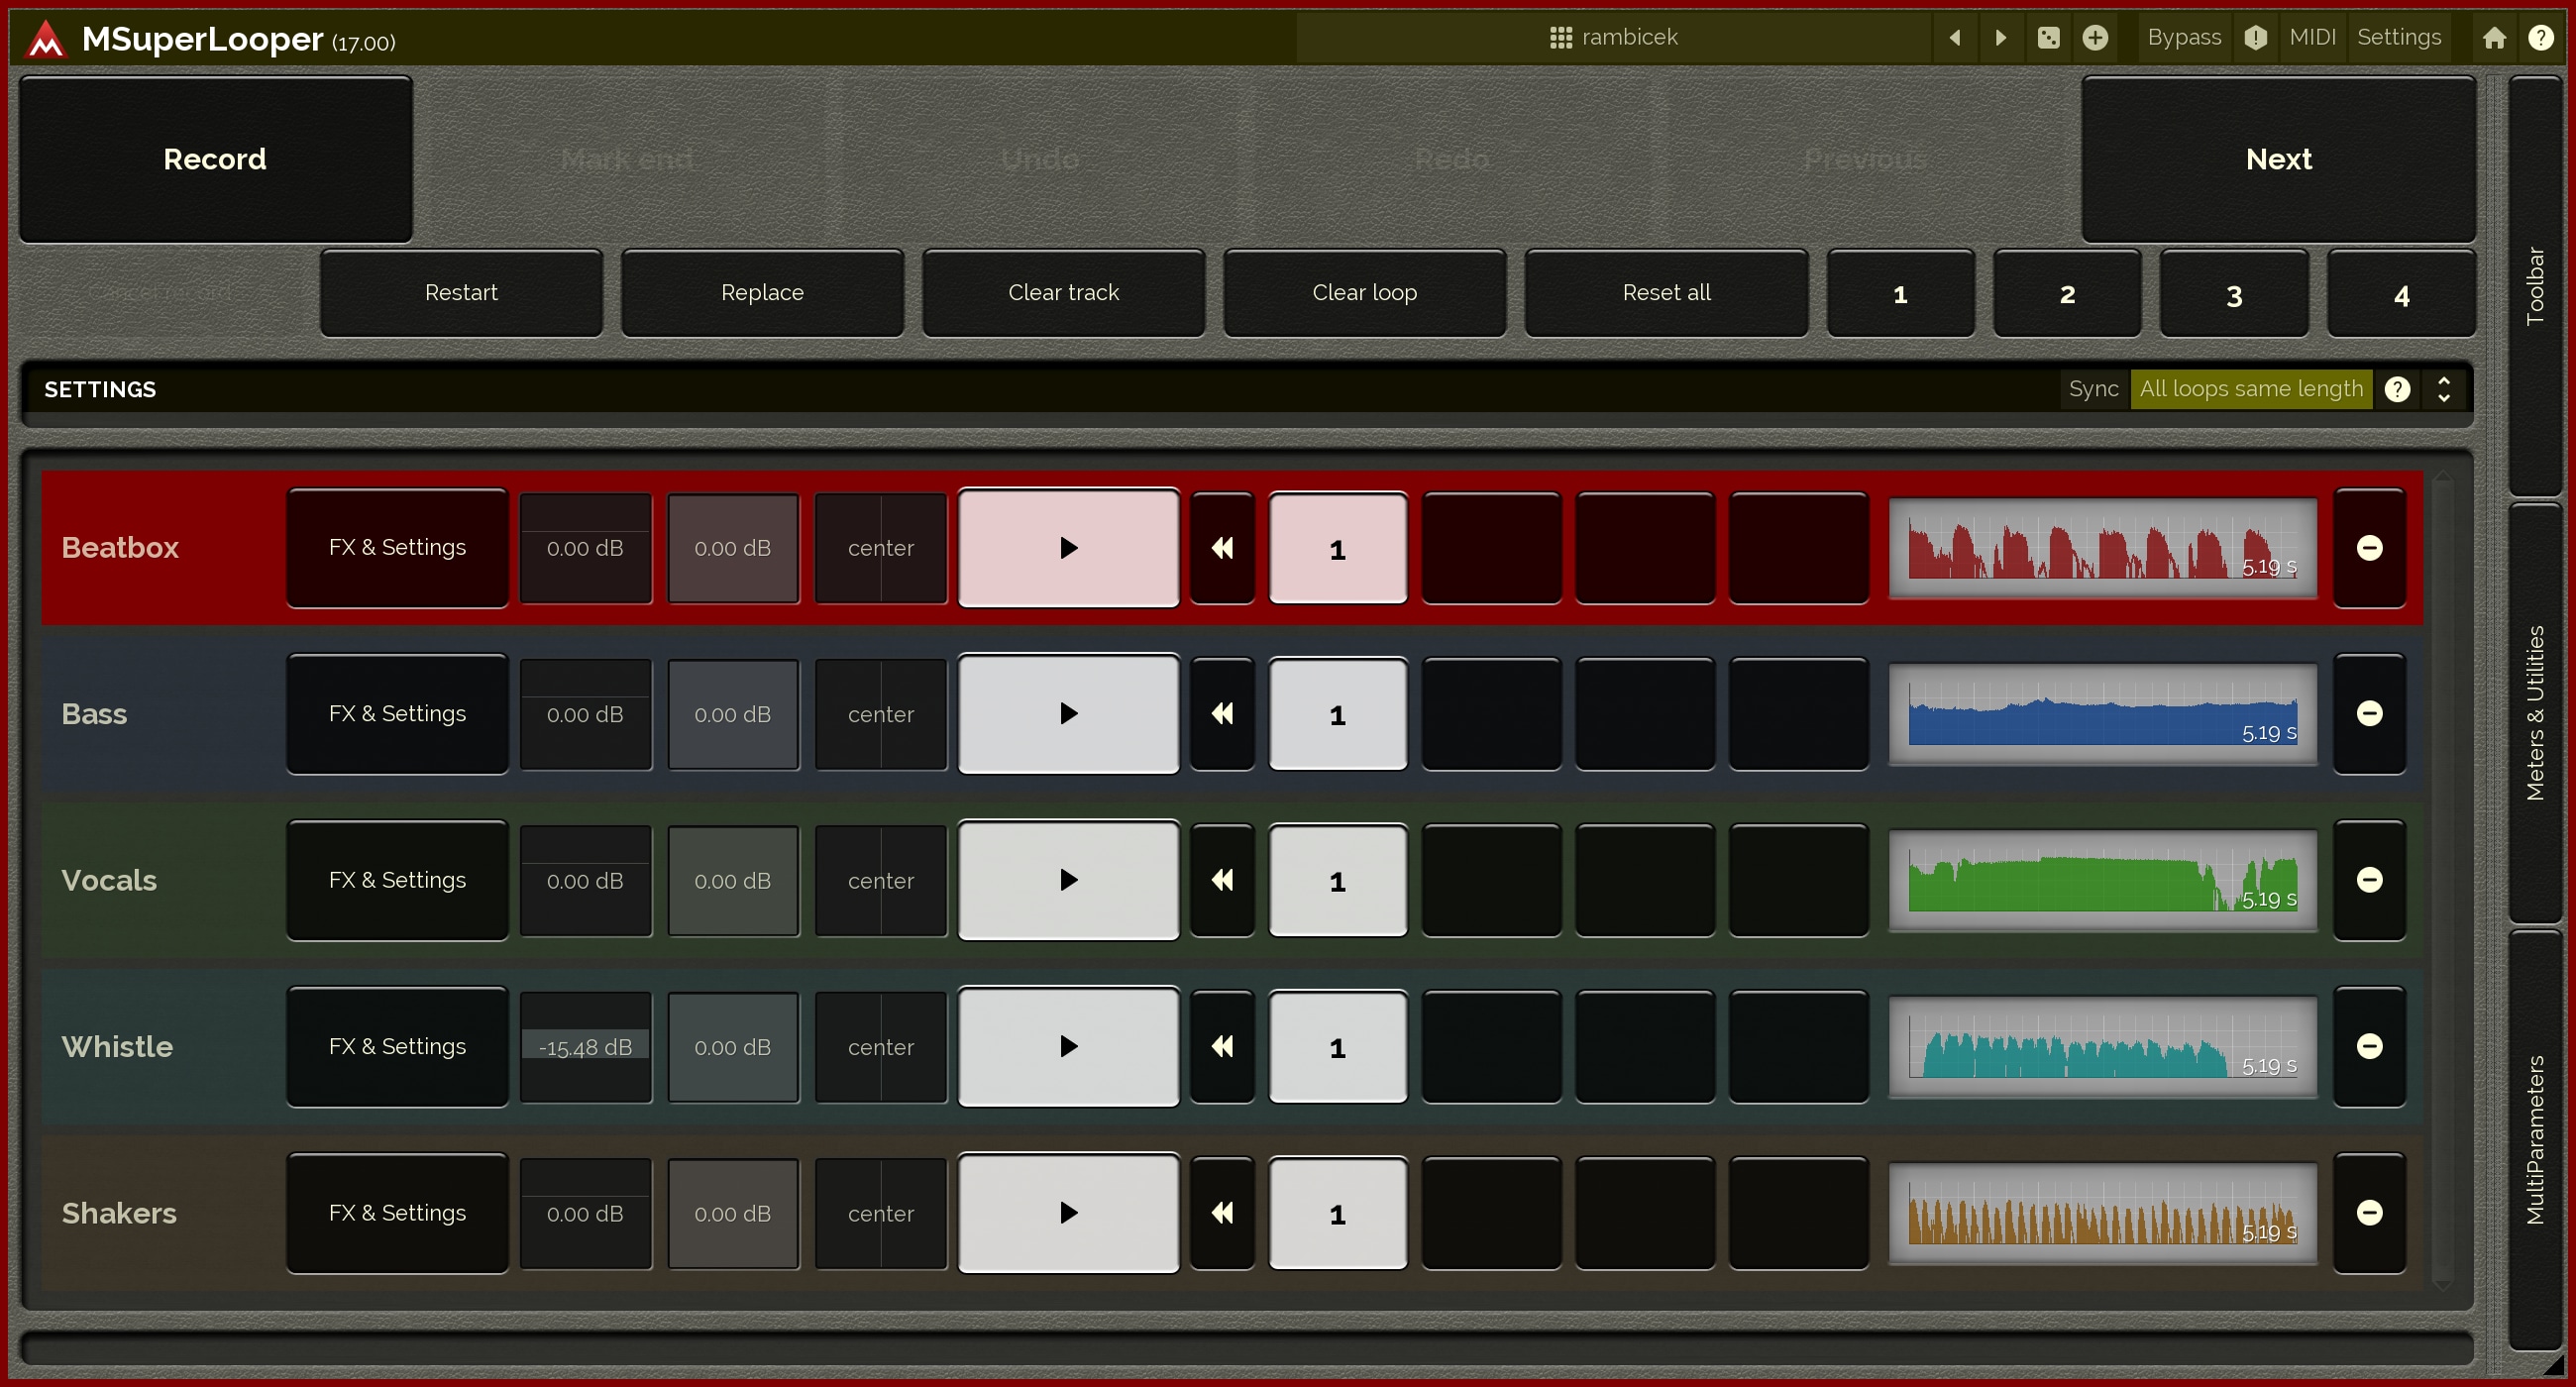Click the add preset plus icon
Screen dimensions: 2576x1387
[2095, 38]
